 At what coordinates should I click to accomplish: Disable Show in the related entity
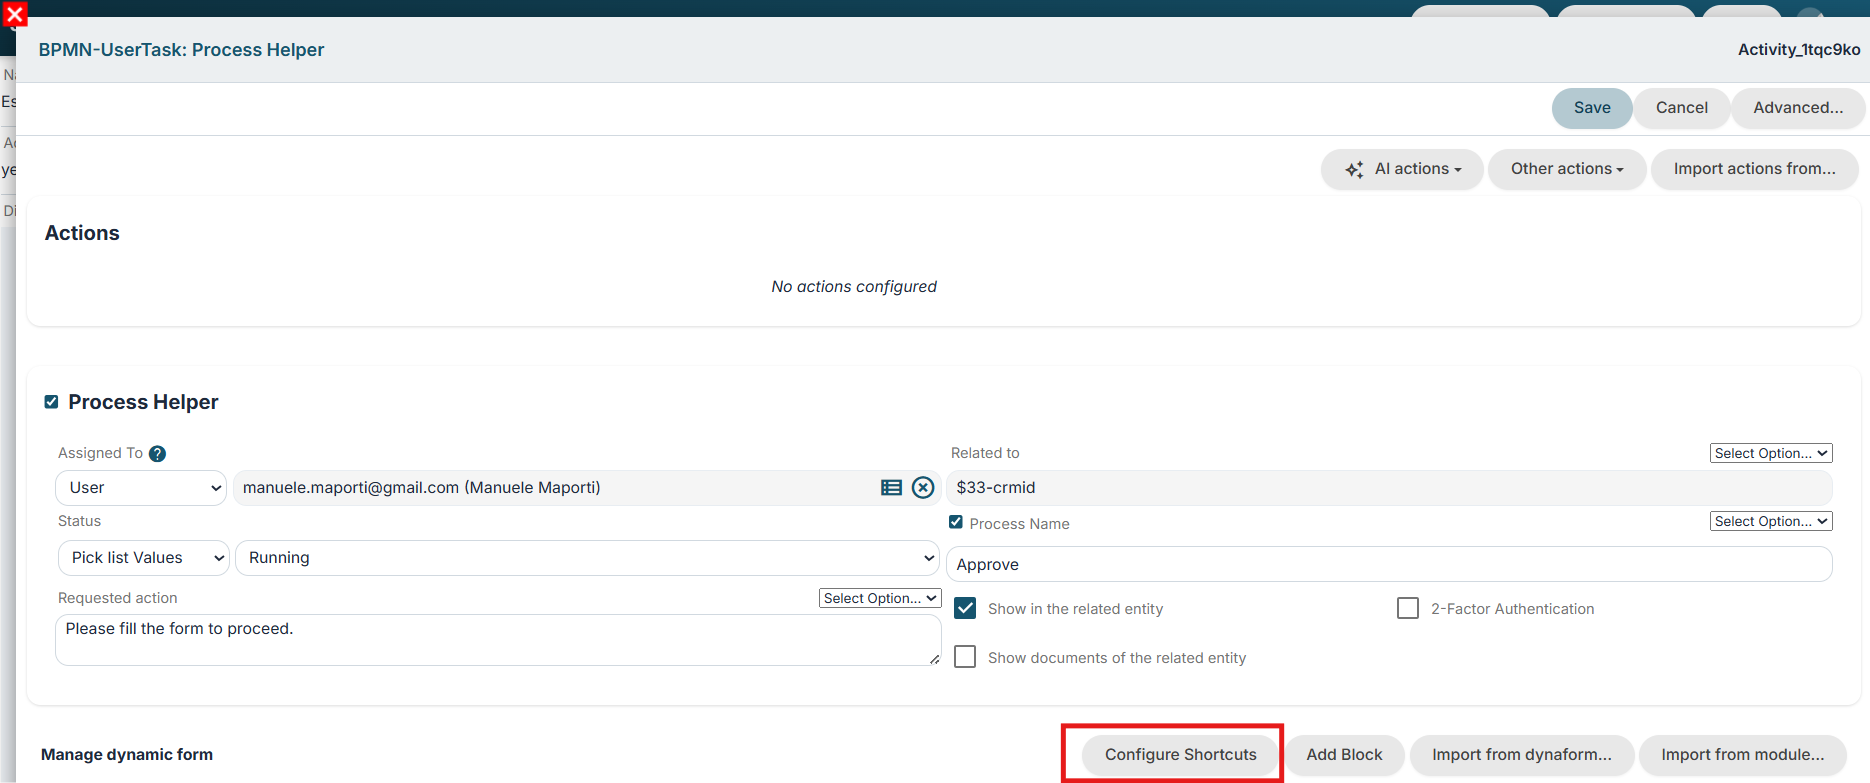coord(965,608)
